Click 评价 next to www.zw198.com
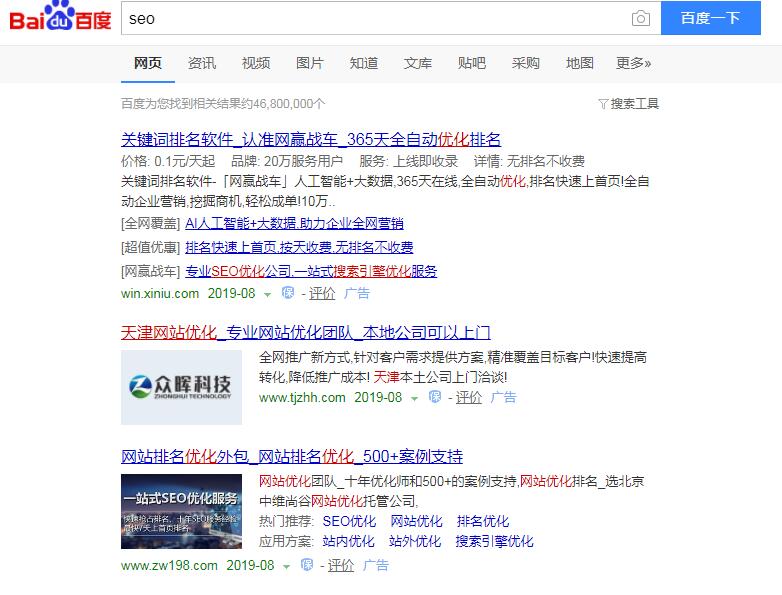This screenshot has width=782, height=595. click(341, 566)
